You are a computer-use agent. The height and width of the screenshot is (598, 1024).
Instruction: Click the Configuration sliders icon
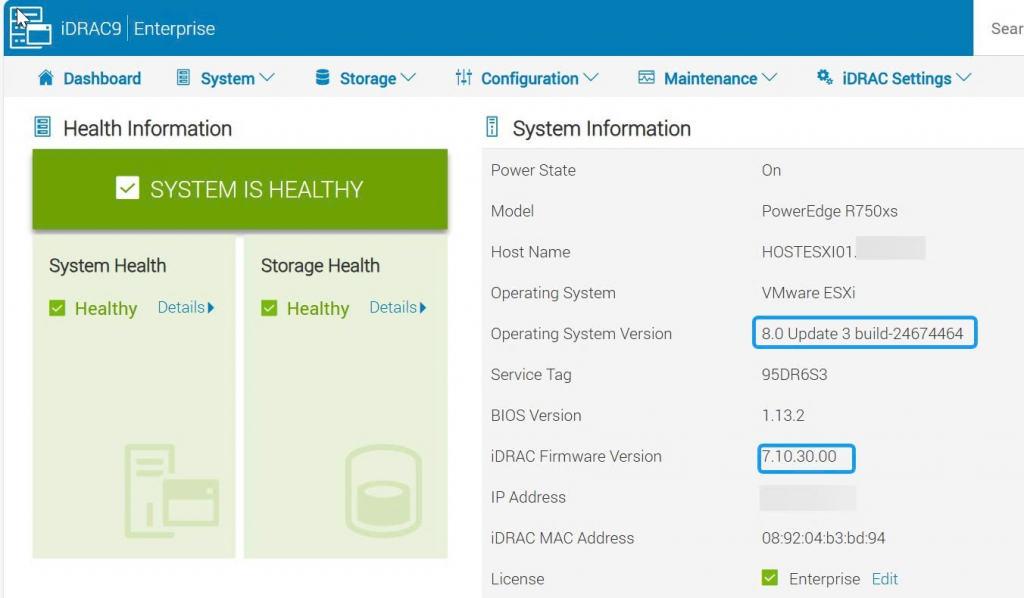(x=464, y=78)
